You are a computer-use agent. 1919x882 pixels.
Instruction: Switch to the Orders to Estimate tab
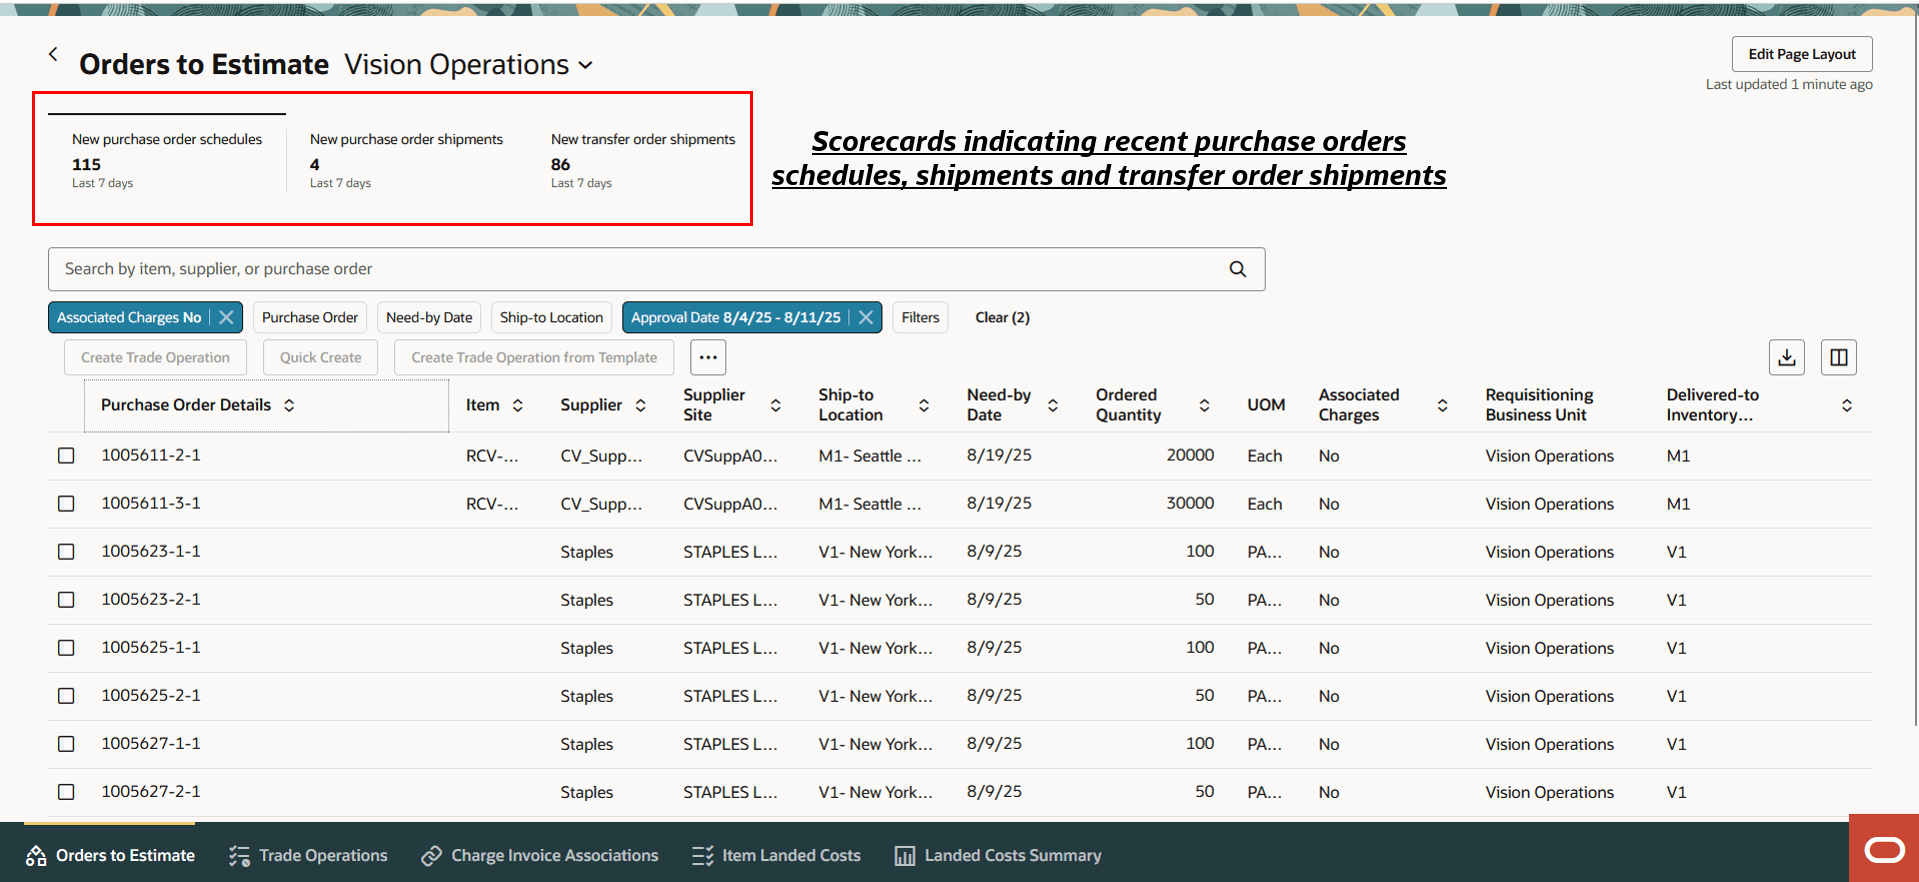tap(110, 855)
